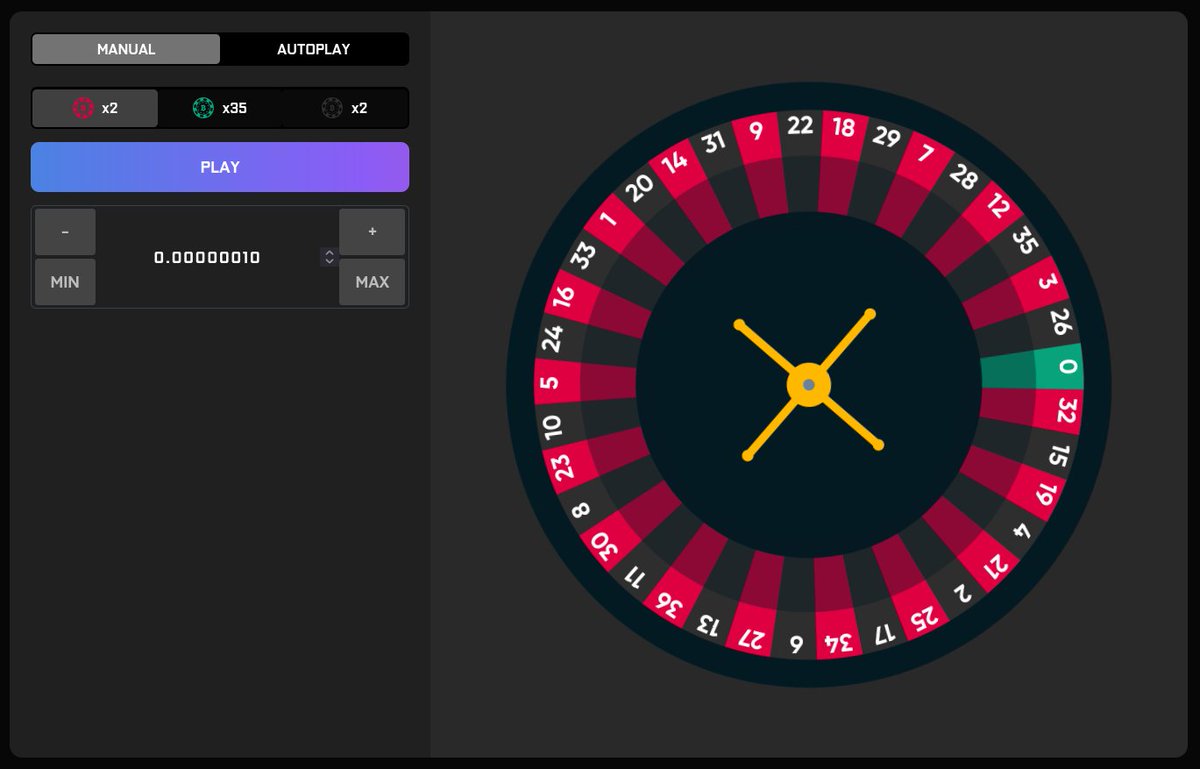Pick the dark chip x2 bet option
Screen dimensions: 1200x769
click(345, 107)
